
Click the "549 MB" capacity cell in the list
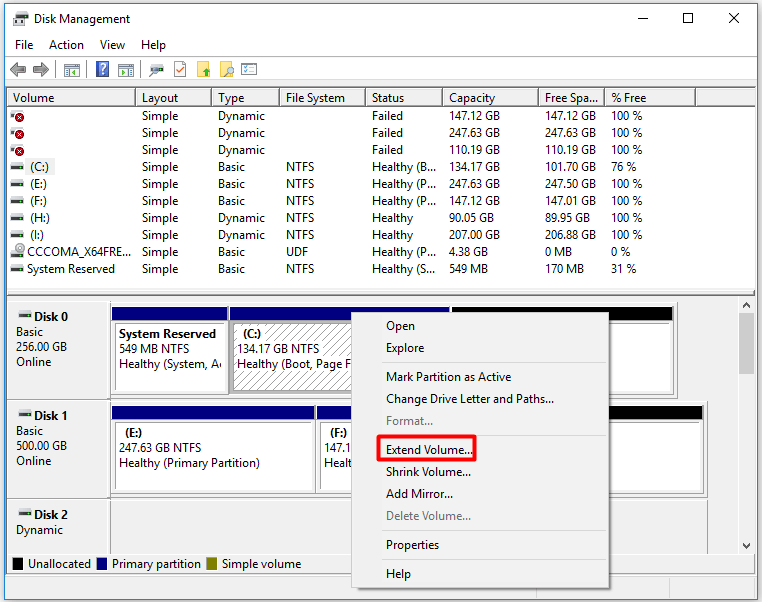tap(468, 269)
